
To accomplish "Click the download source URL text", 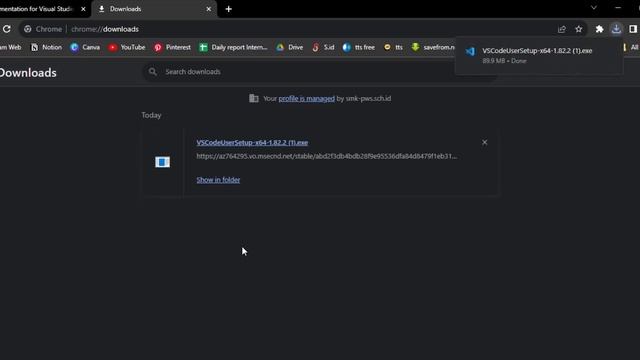I will click(327, 156).
